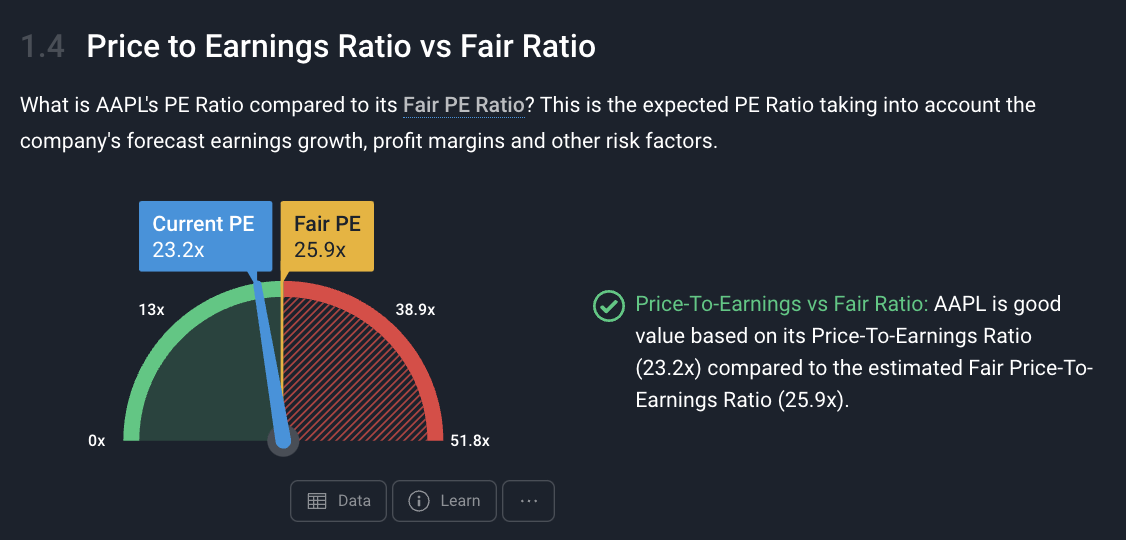Open the three-dots more options button
The image size is (1126, 540).
point(529,501)
